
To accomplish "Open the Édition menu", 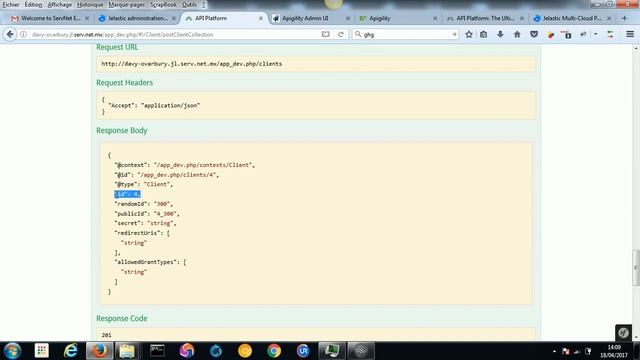I will point(33,4).
